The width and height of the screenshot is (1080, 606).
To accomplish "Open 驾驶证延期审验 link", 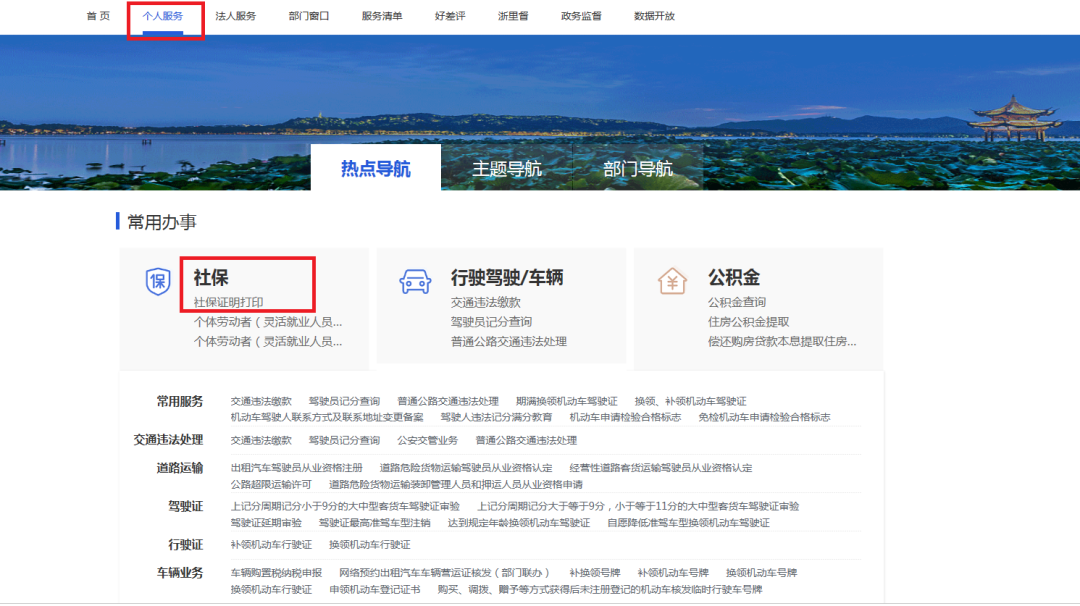I will click(x=266, y=522).
